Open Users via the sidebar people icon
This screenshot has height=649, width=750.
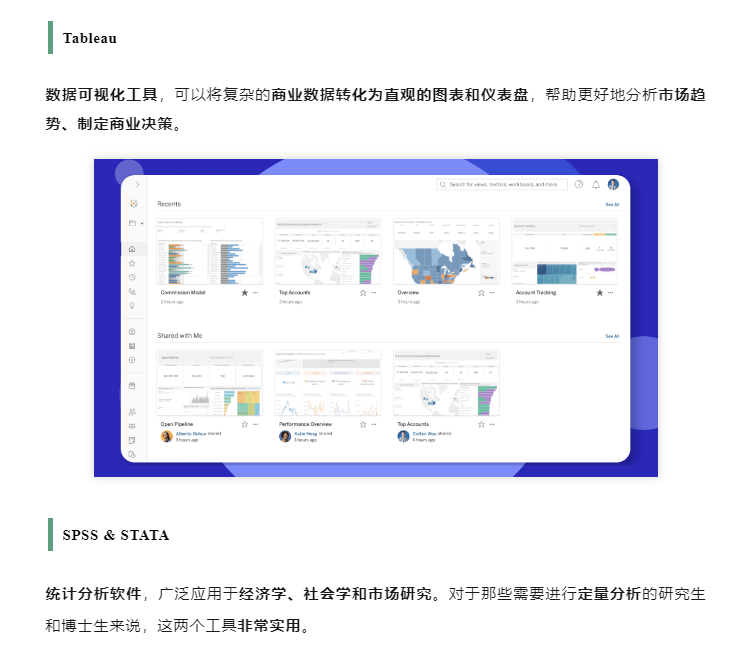click(x=132, y=412)
